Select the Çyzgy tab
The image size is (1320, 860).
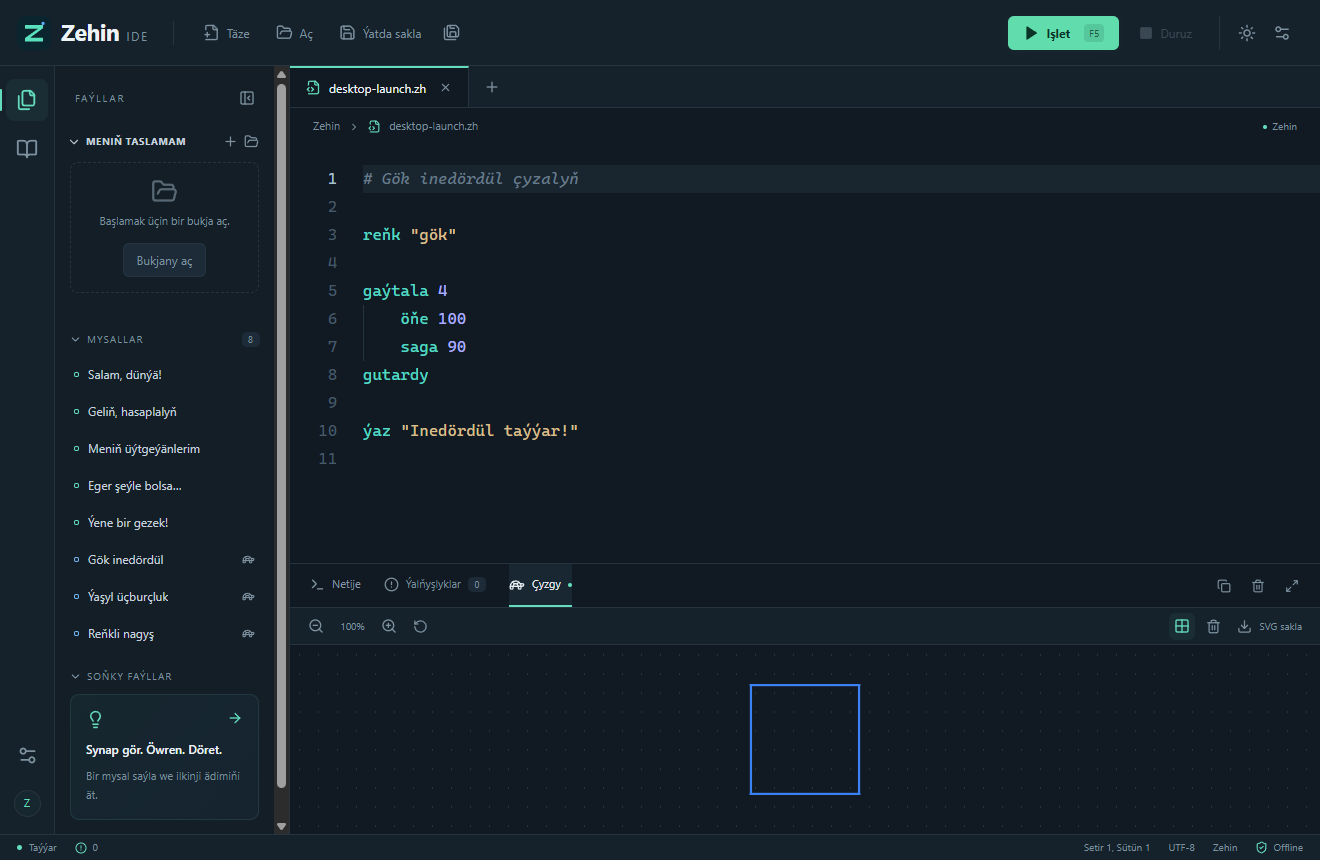pos(541,584)
